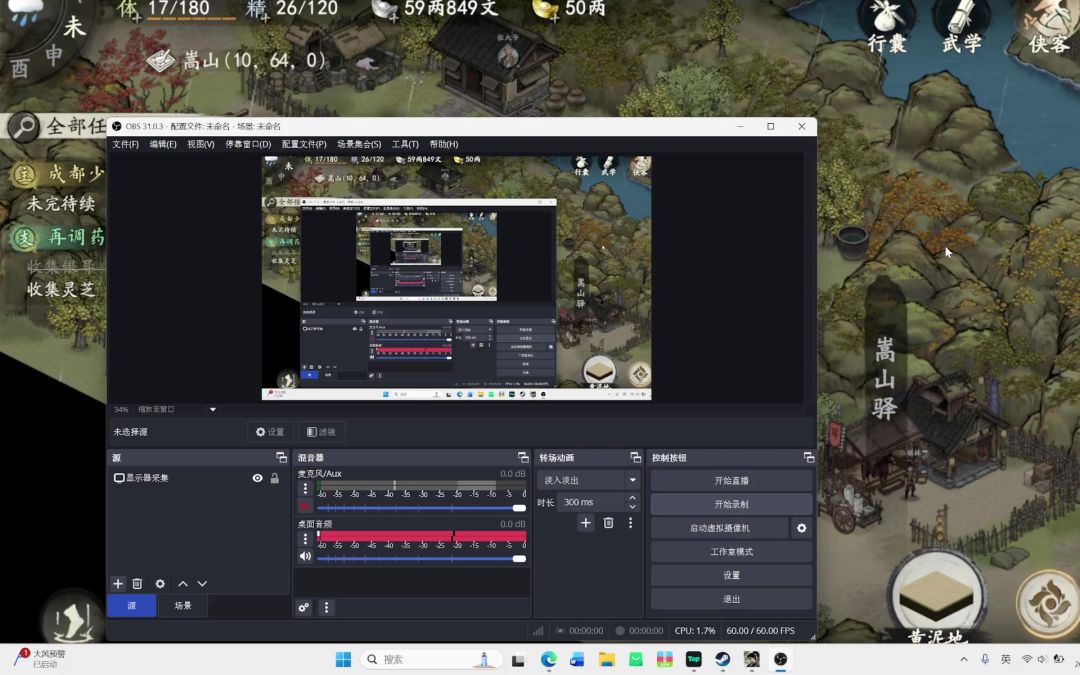Click the 开始录制 button
This screenshot has width=1080, height=675.
click(731, 505)
